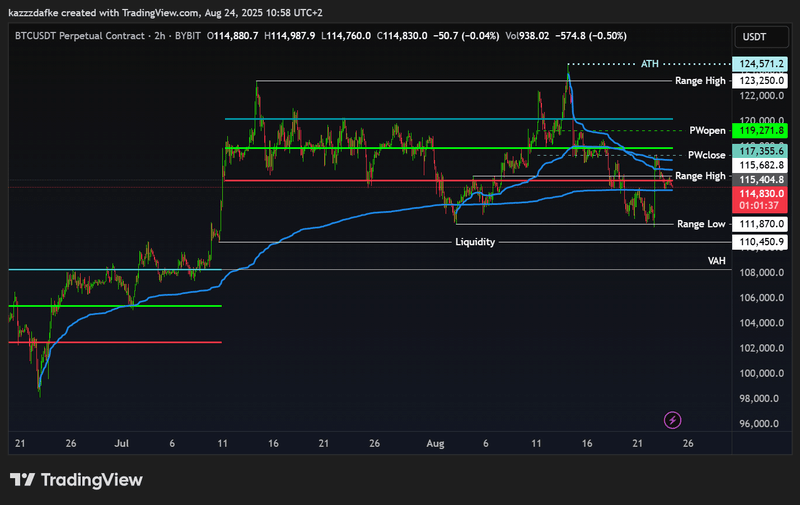
Task: Click the Range High price tag 123,250.0
Action: click(x=760, y=81)
